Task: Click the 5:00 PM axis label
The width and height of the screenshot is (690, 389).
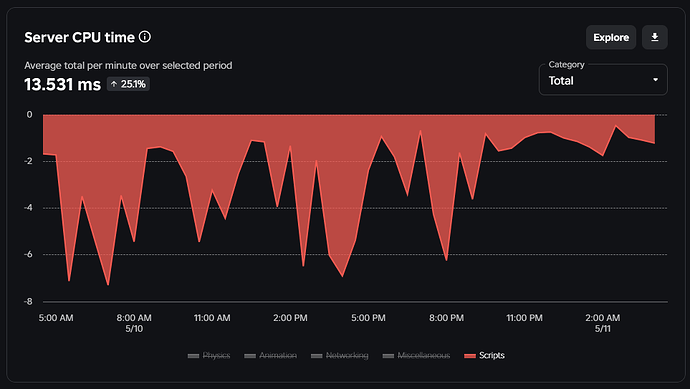Action: coord(368,318)
